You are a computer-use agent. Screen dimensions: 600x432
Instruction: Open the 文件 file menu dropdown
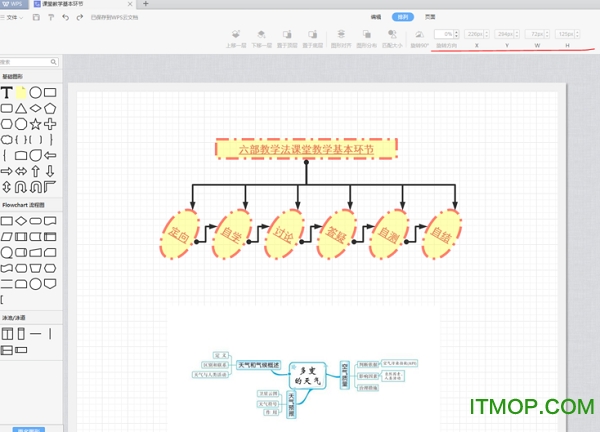coord(14,18)
